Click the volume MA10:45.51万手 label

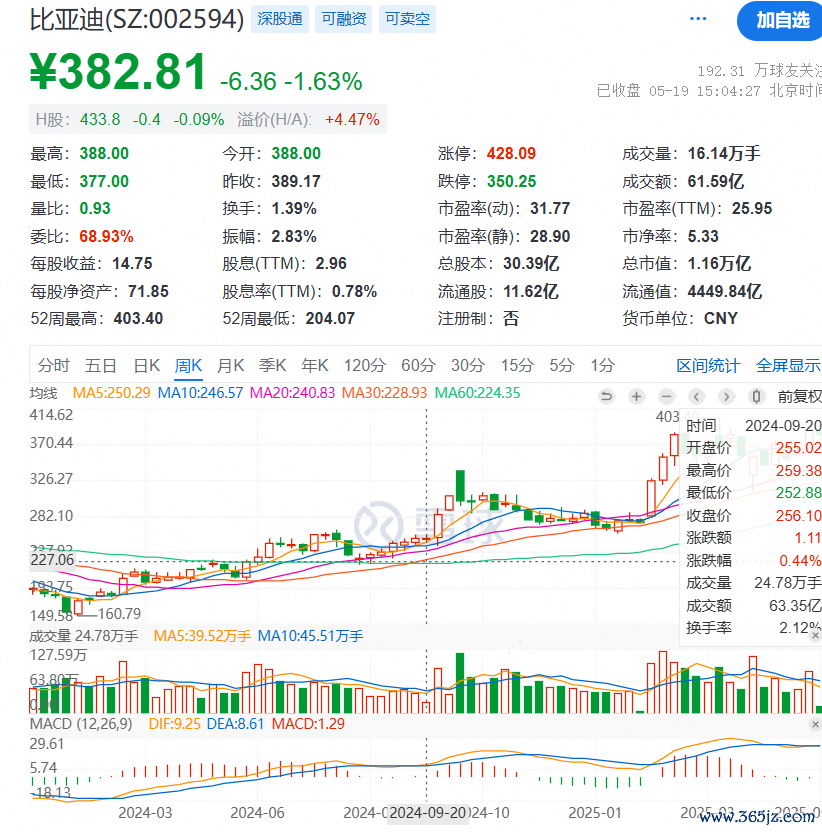tap(310, 636)
